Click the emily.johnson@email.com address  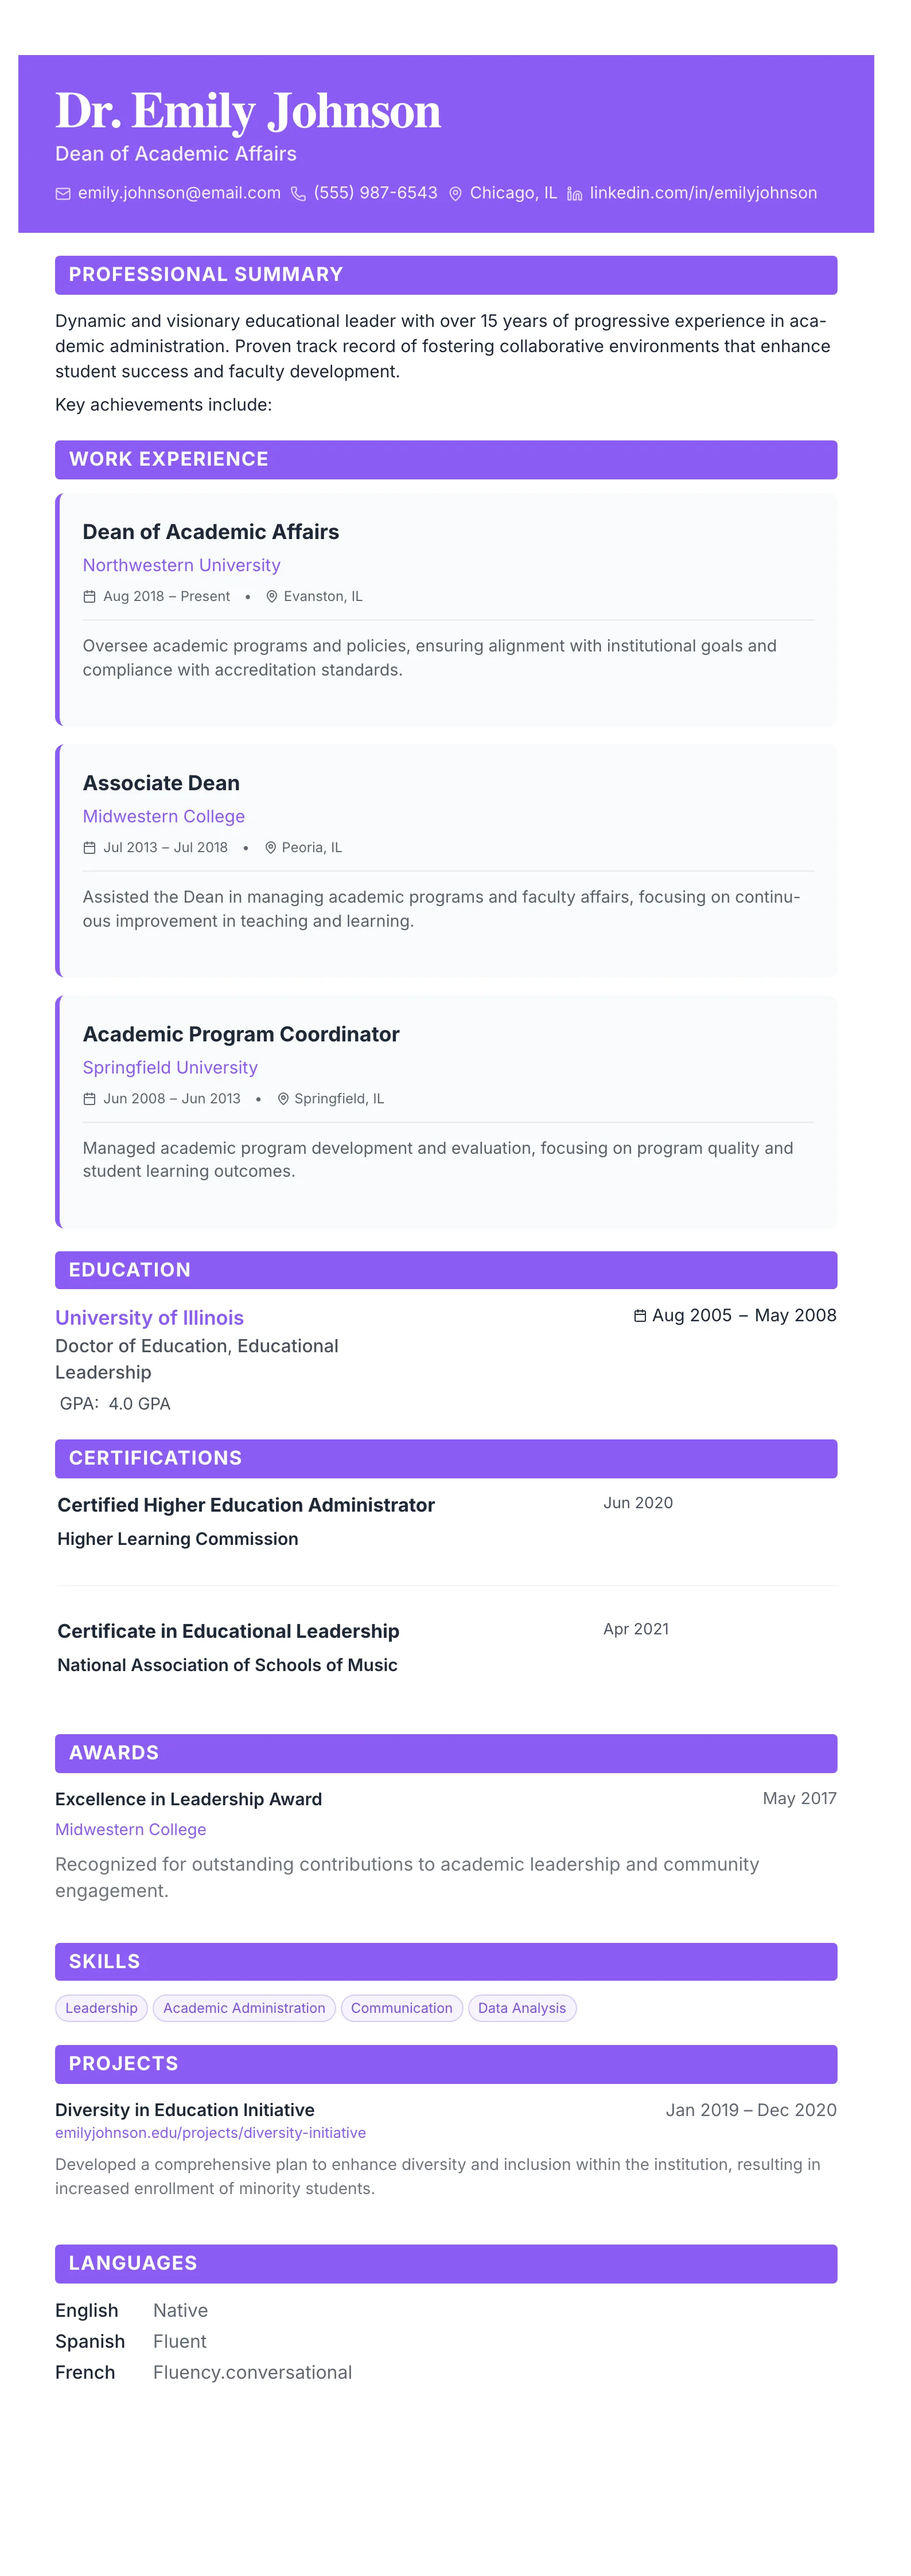[x=179, y=193]
